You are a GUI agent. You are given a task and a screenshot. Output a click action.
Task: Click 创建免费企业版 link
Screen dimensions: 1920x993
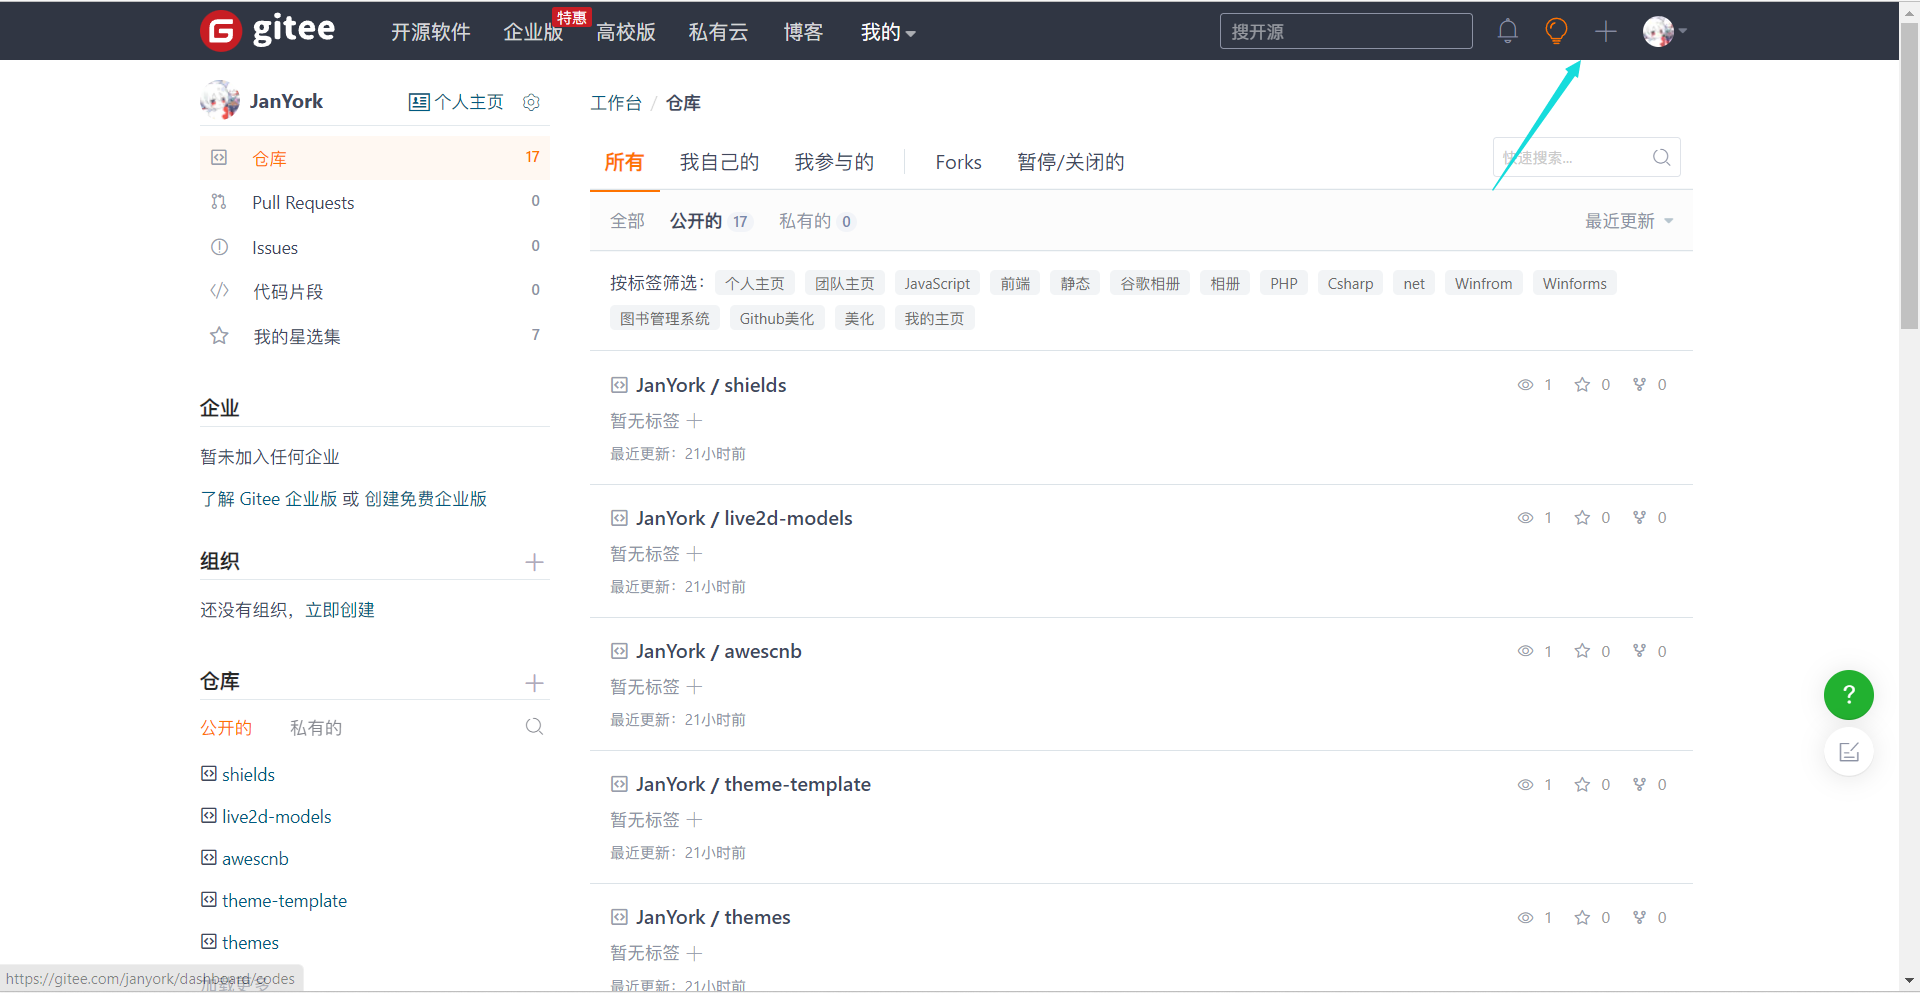pyautogui.click(x=426, y=499)
